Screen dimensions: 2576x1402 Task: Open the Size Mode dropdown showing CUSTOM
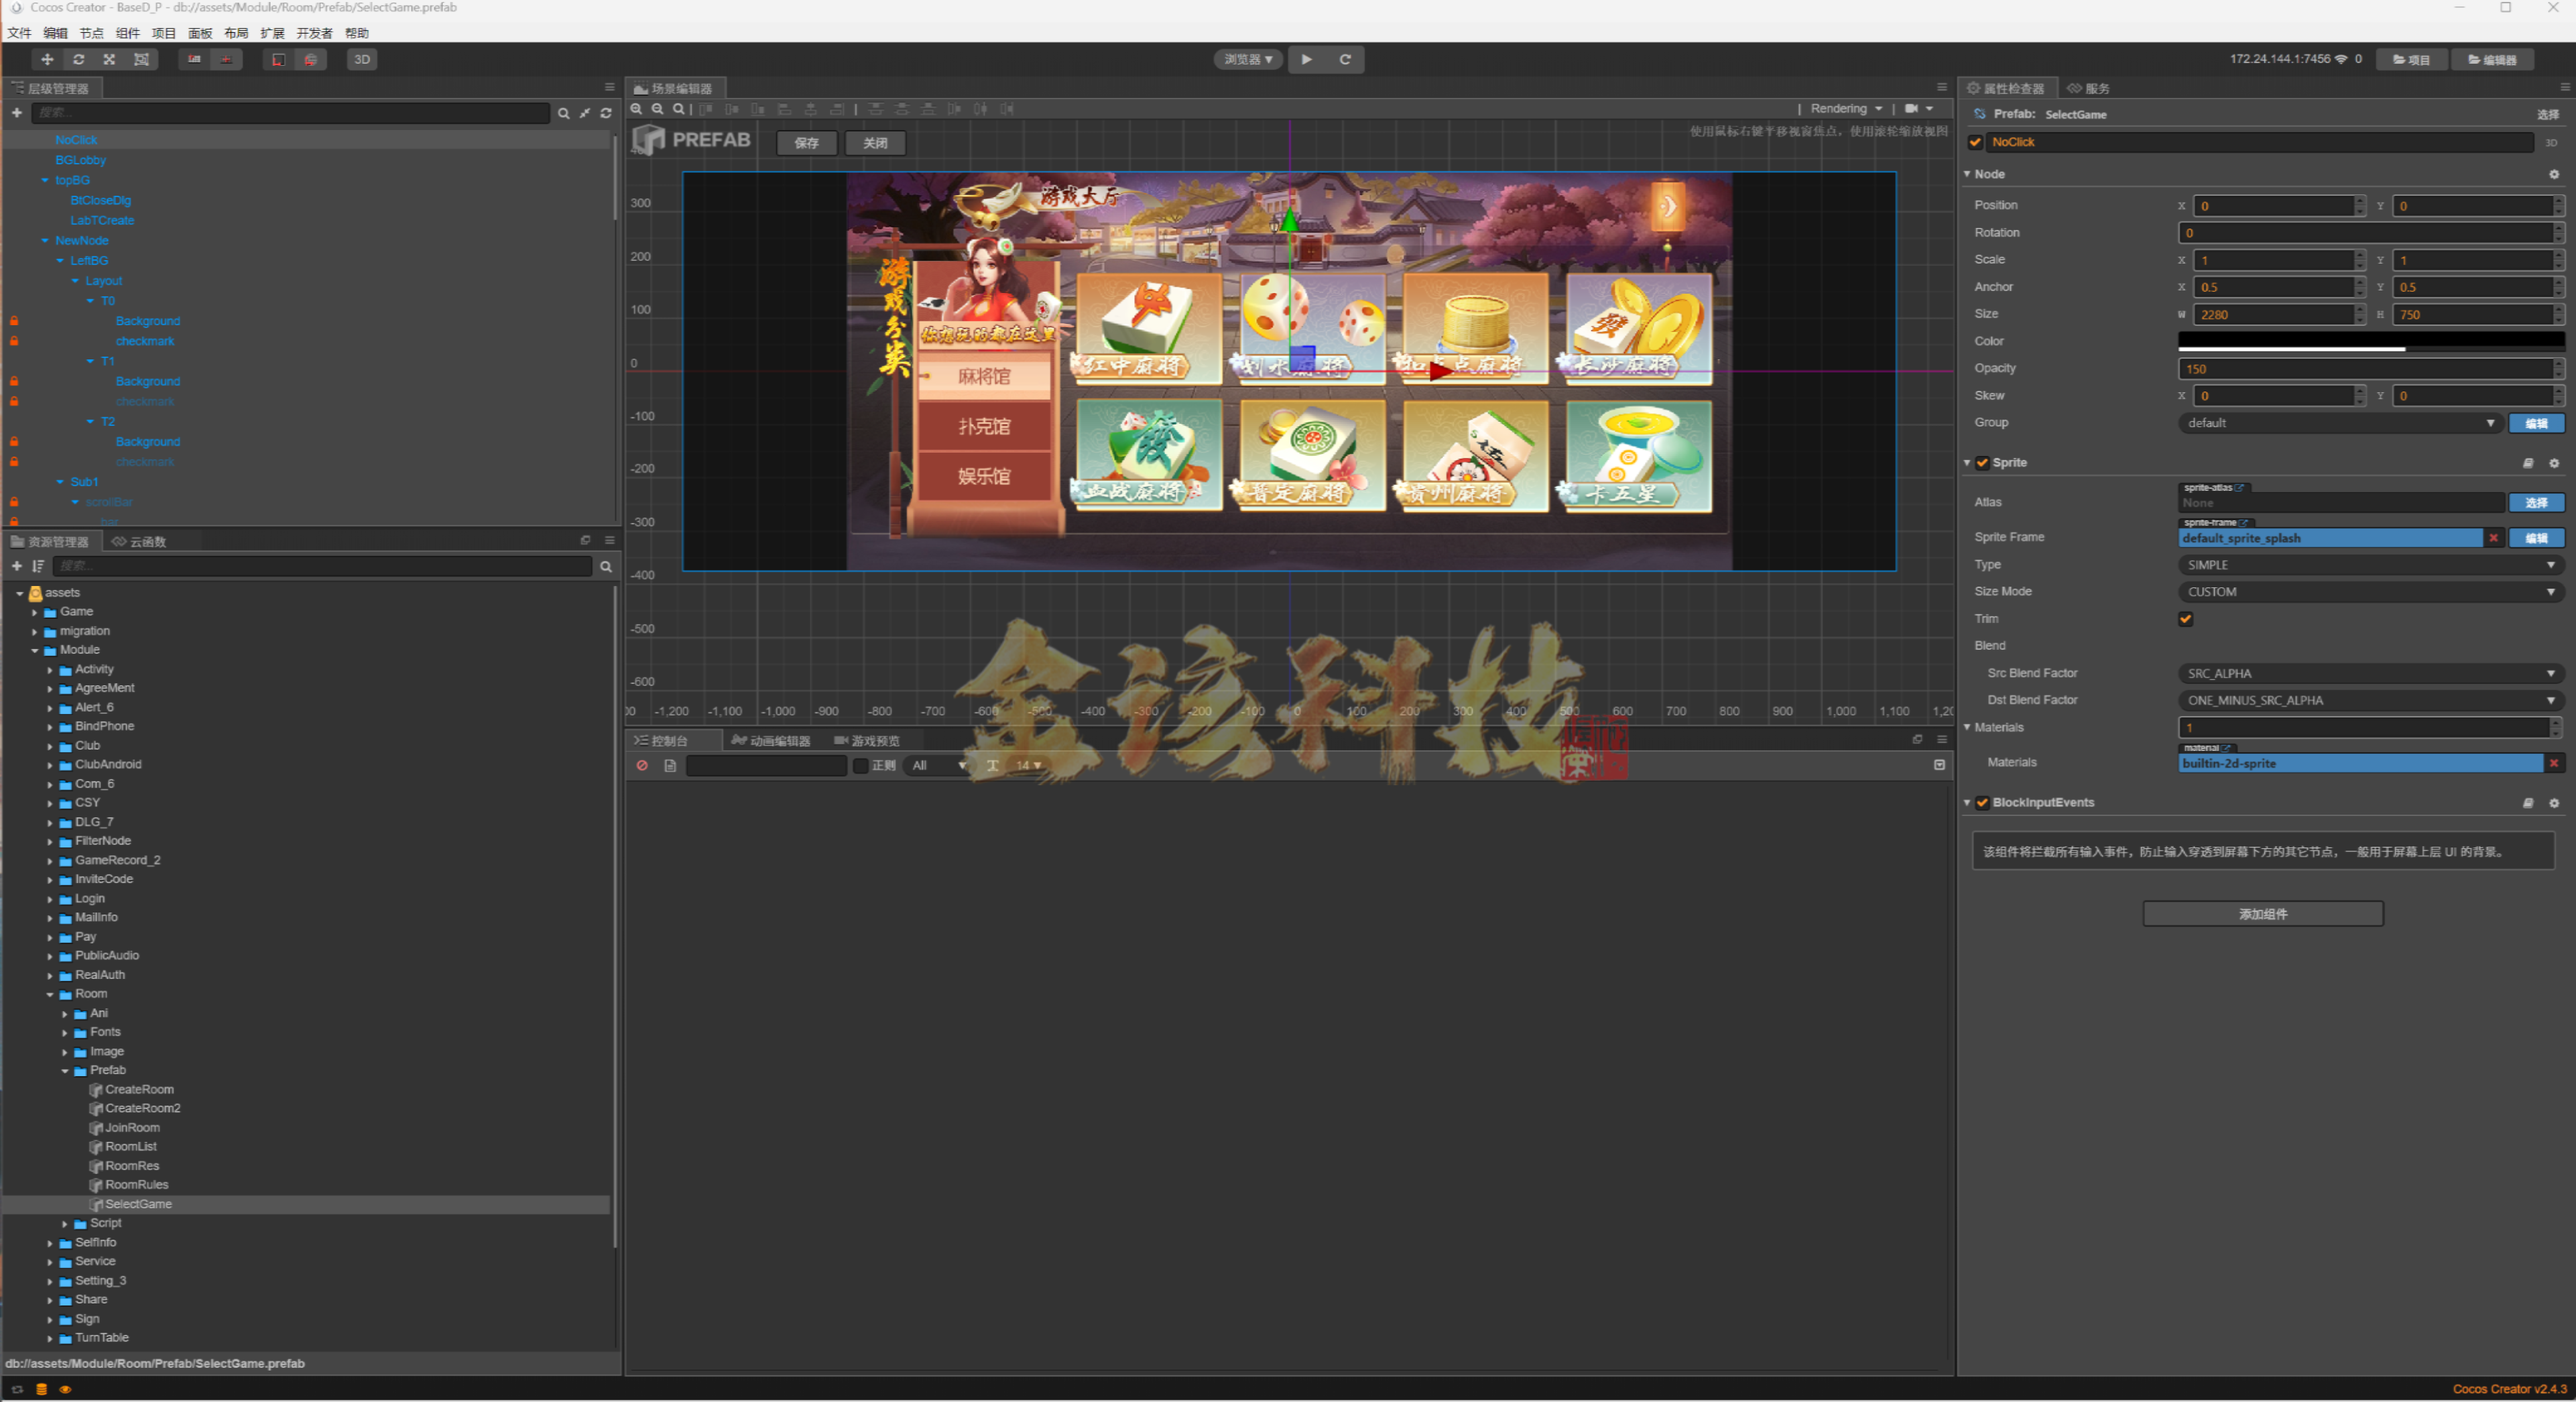(2367, 591)
